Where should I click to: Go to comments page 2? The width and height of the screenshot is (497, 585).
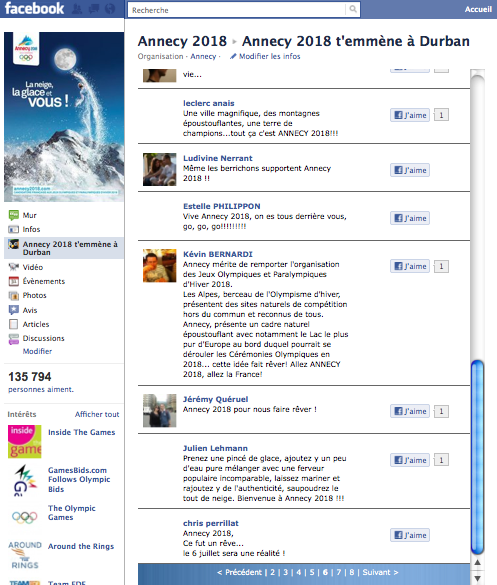pyautogui.click(x=273, y=572)
